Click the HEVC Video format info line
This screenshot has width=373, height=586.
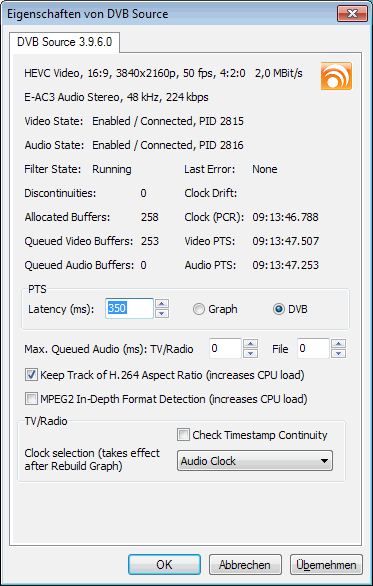pos(163,73)
